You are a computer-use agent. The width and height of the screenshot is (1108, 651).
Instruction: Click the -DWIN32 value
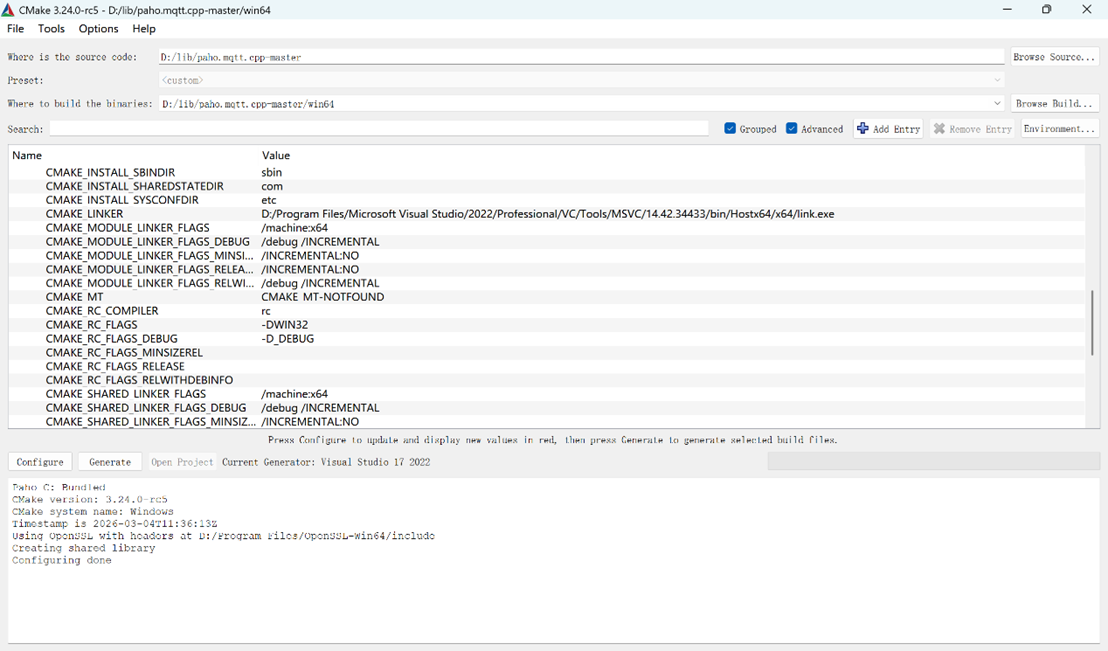coord(284,325)
